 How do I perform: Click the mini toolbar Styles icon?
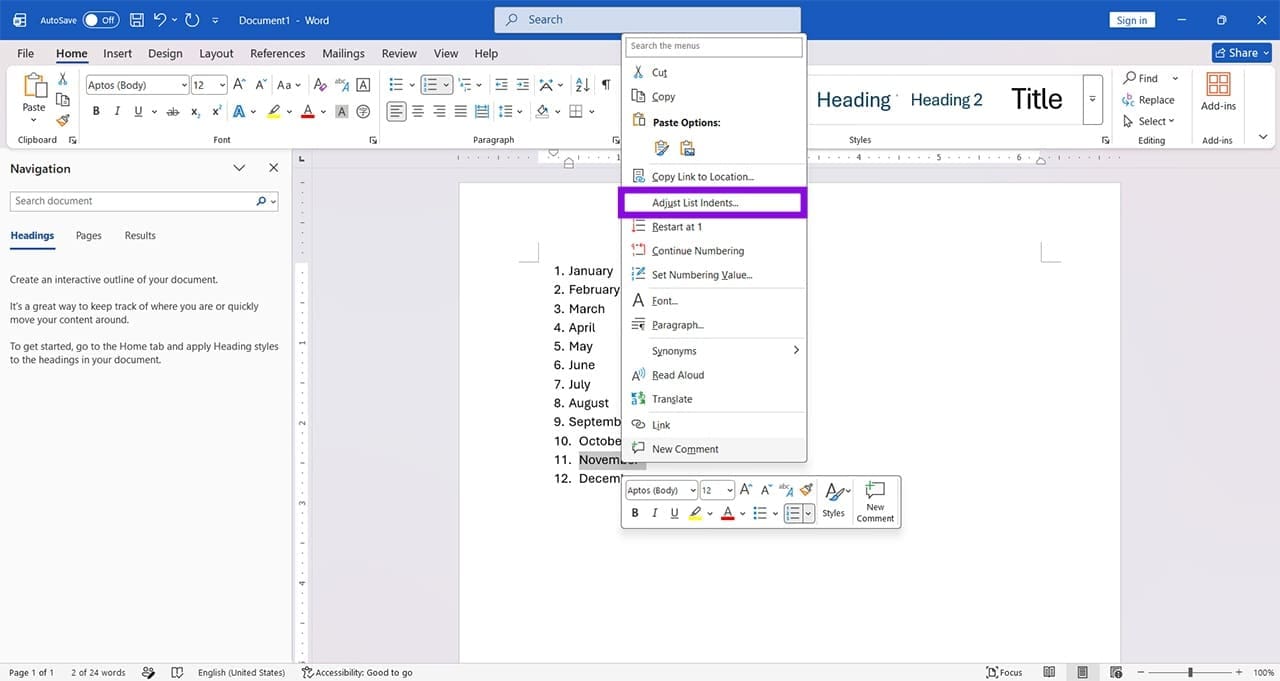tap(834, 499)
